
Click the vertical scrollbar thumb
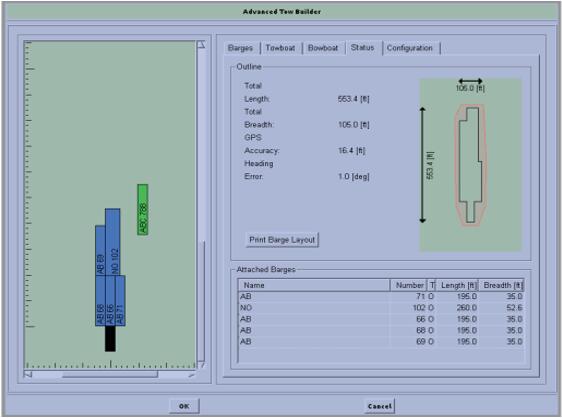pyautogui.click(x=202, y=301)
